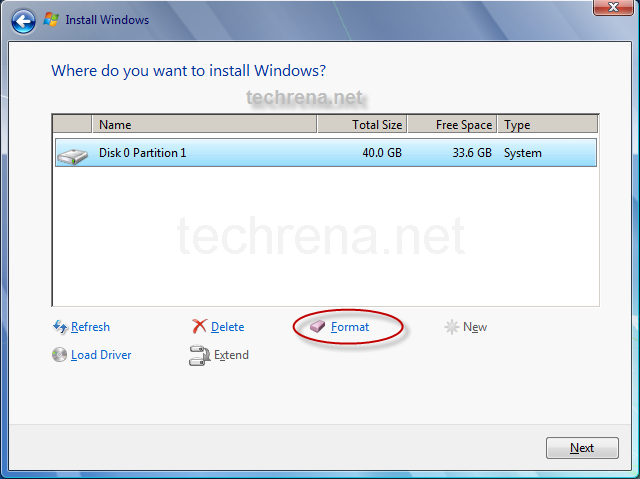Image resolution: width=640 pixels, height=479 pixels.
Task: Click the Extend option text
Action: 231,355
